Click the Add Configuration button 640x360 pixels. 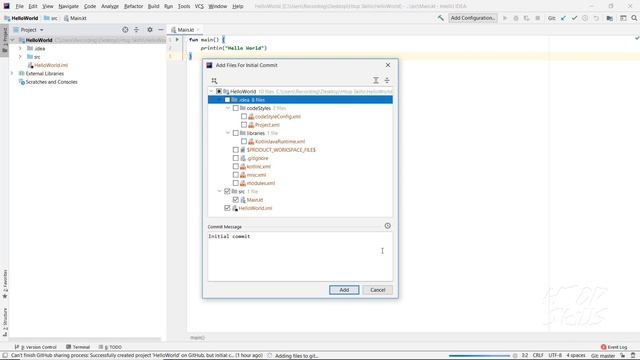473,18
